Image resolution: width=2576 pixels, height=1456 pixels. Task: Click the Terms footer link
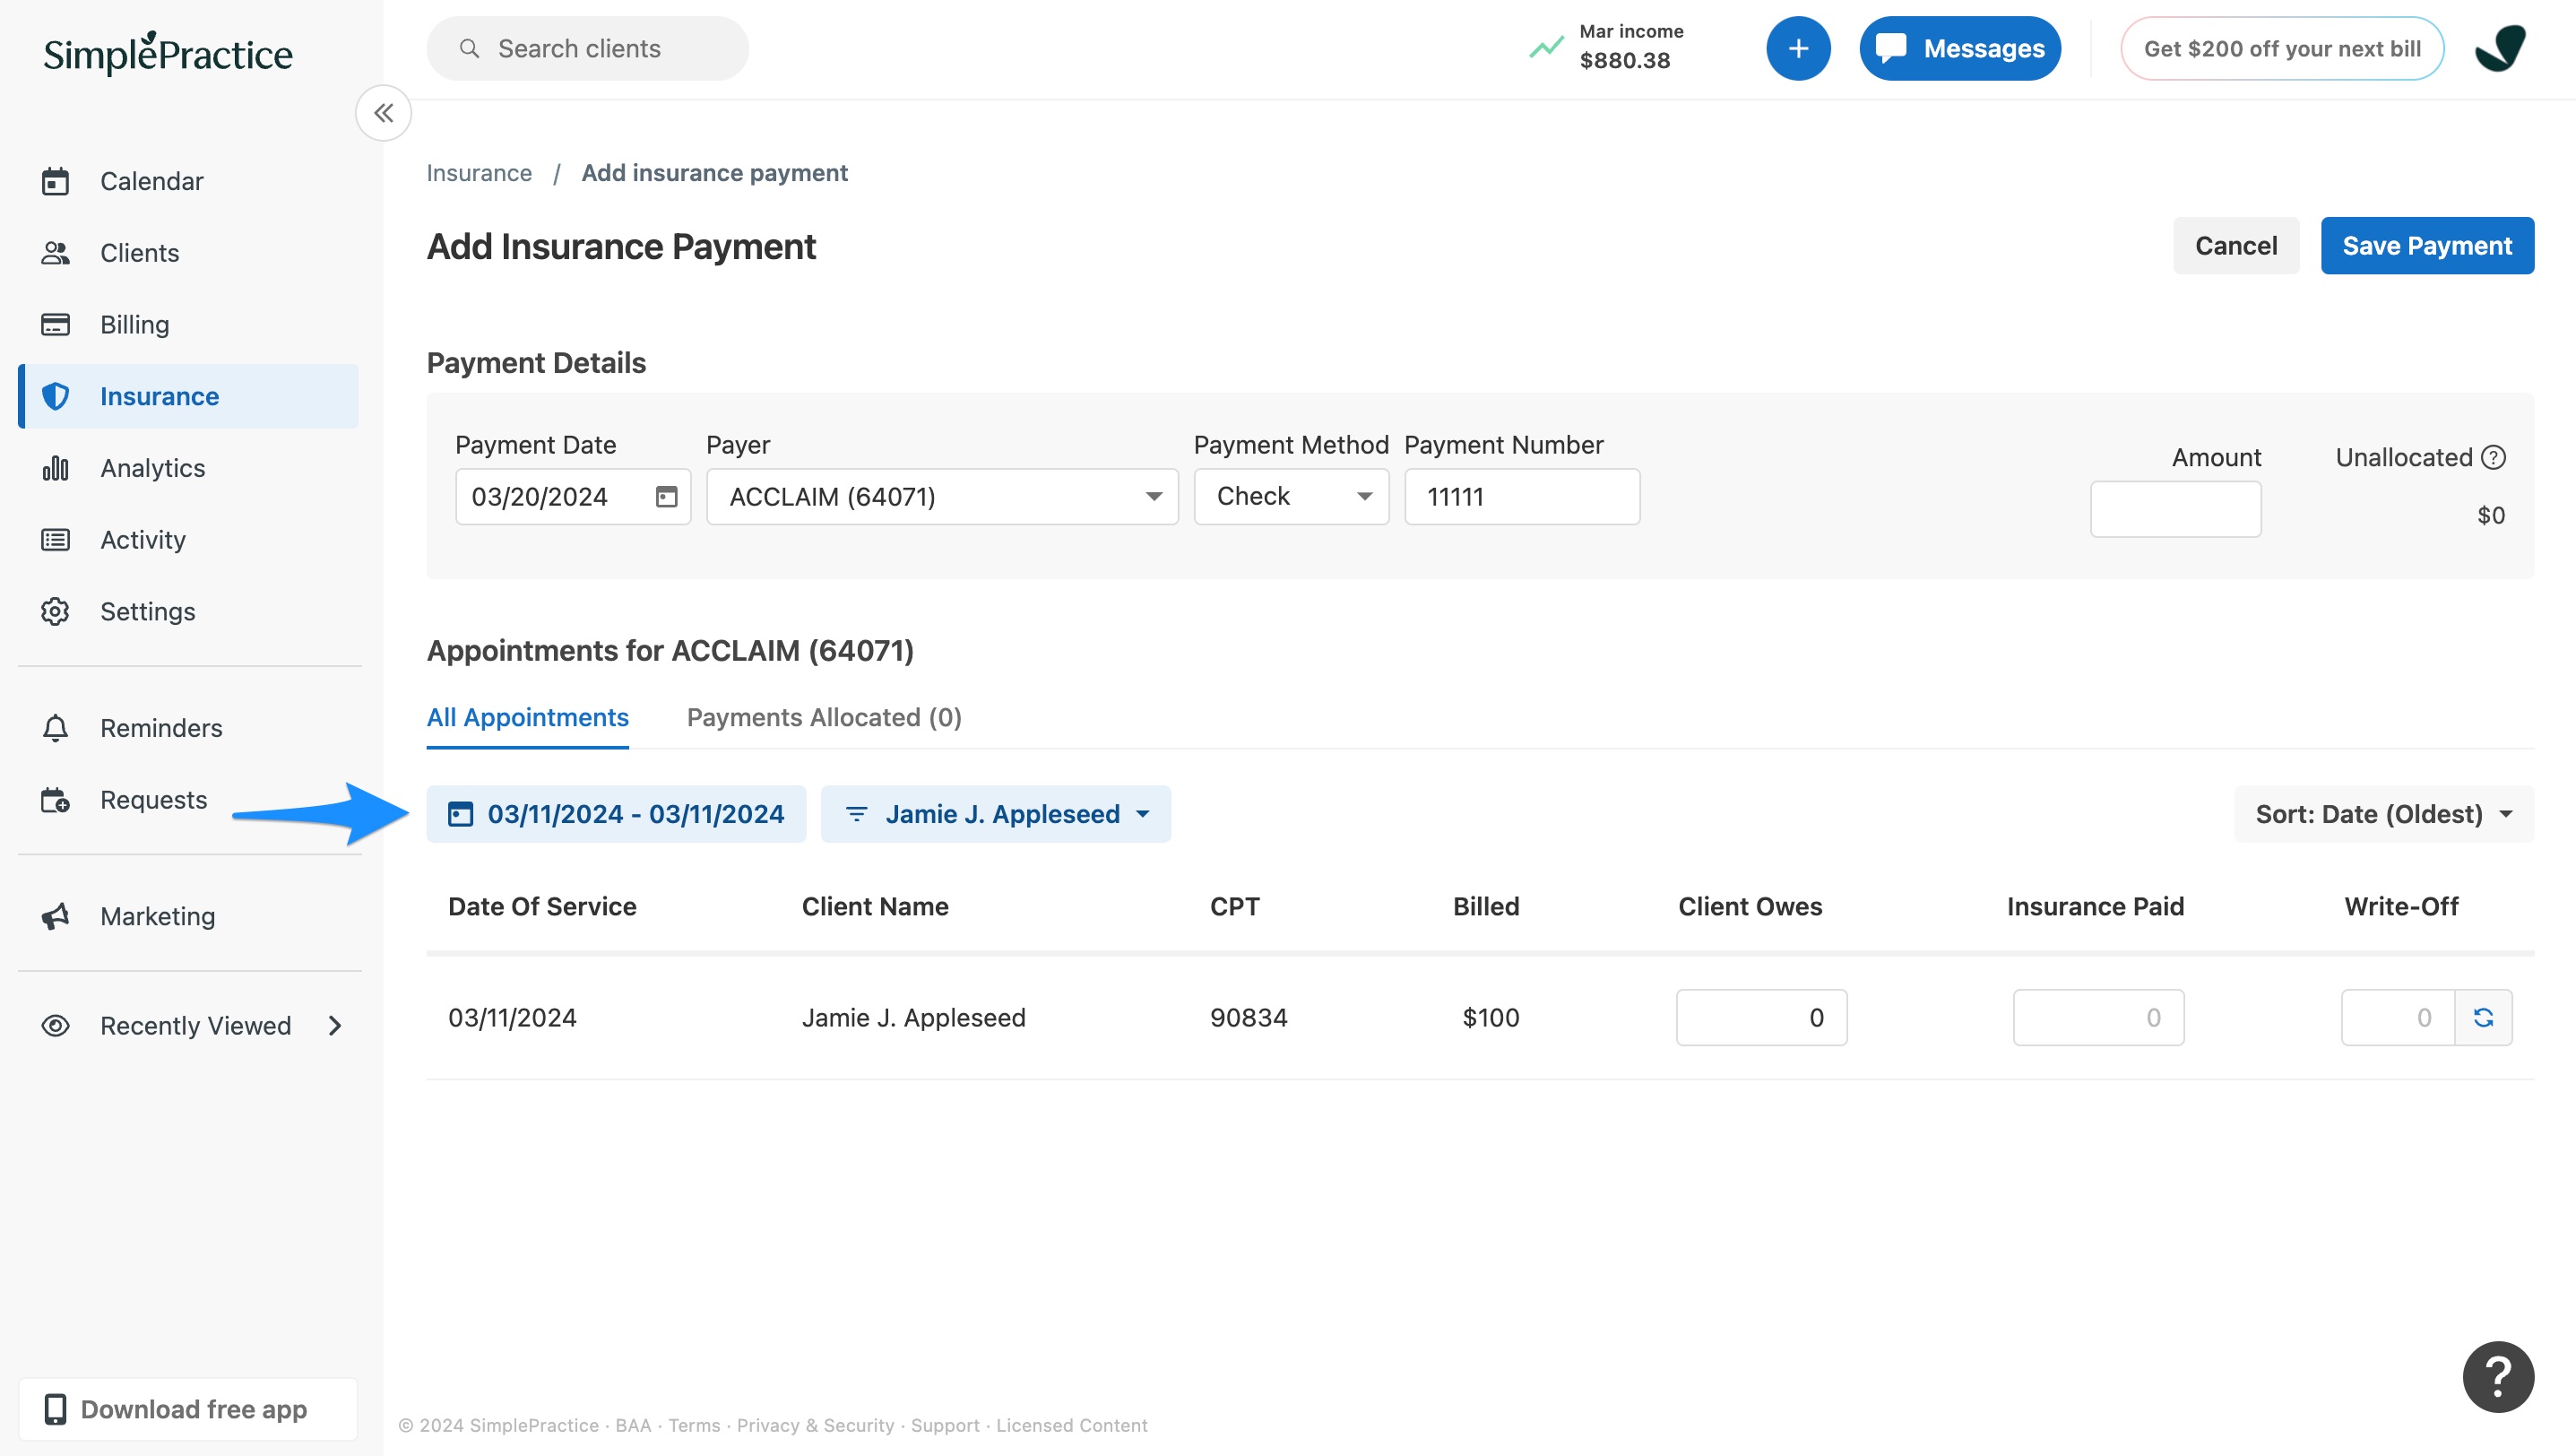694,1425
